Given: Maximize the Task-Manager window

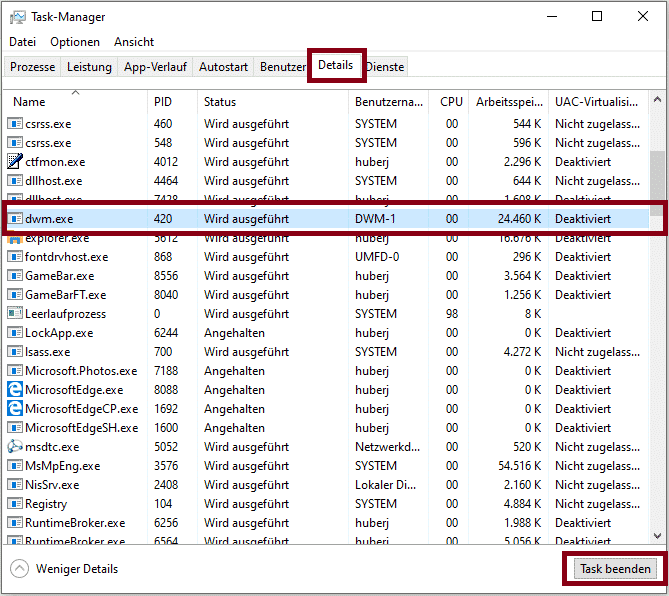Looking at the screenshot, I should 597,17.
